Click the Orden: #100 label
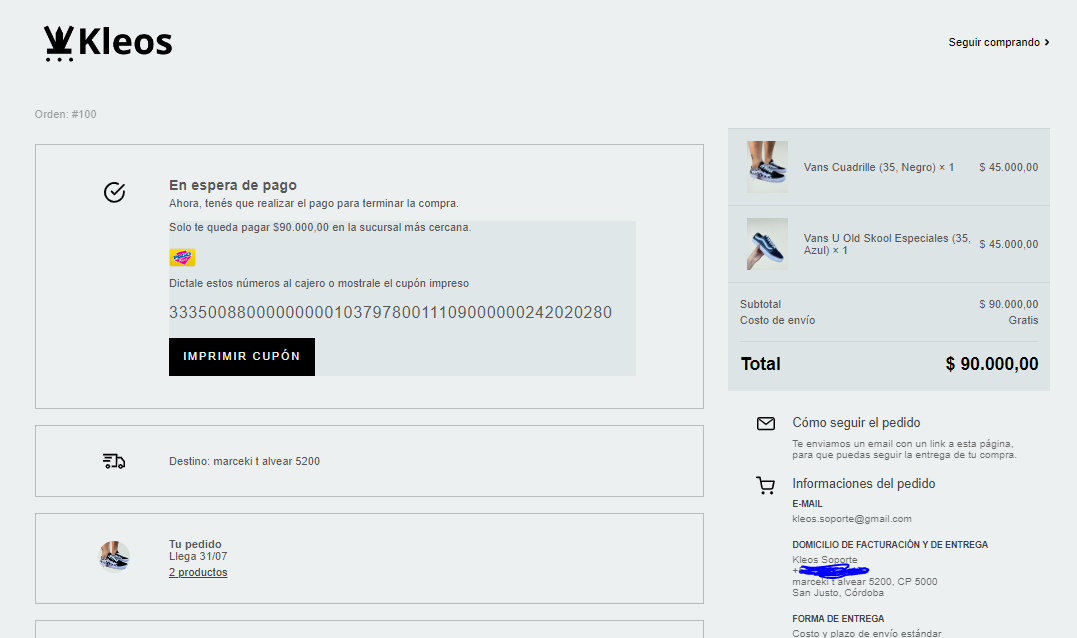1077x638 pixels. pos(66,114)
